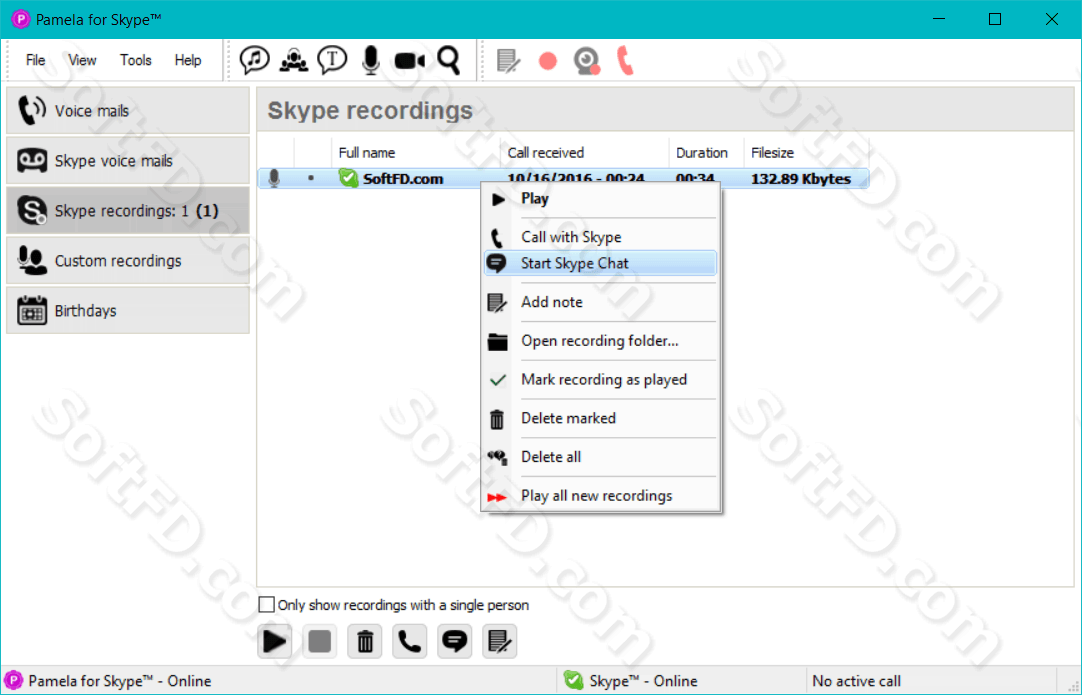The image size is (1082, 695).
Task: Click Pamela for Skype - Online status text
Action: pos(120,681)
